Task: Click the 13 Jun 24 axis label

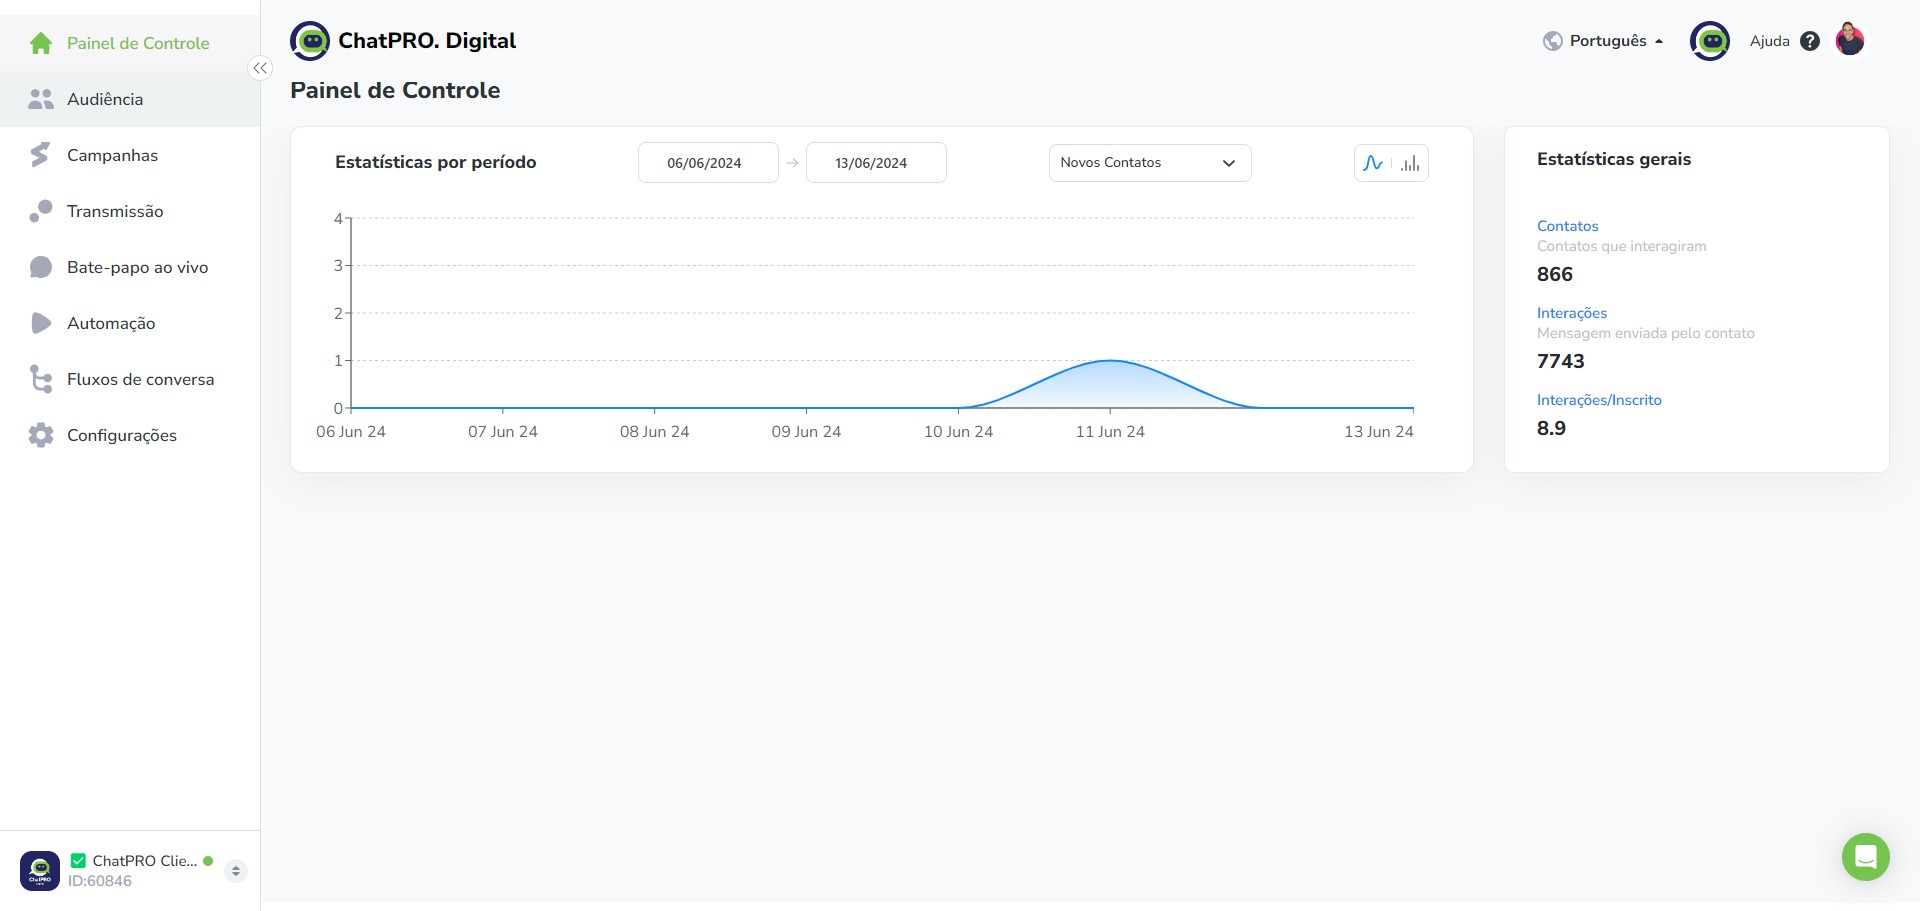Action: tap(1379, 432)
